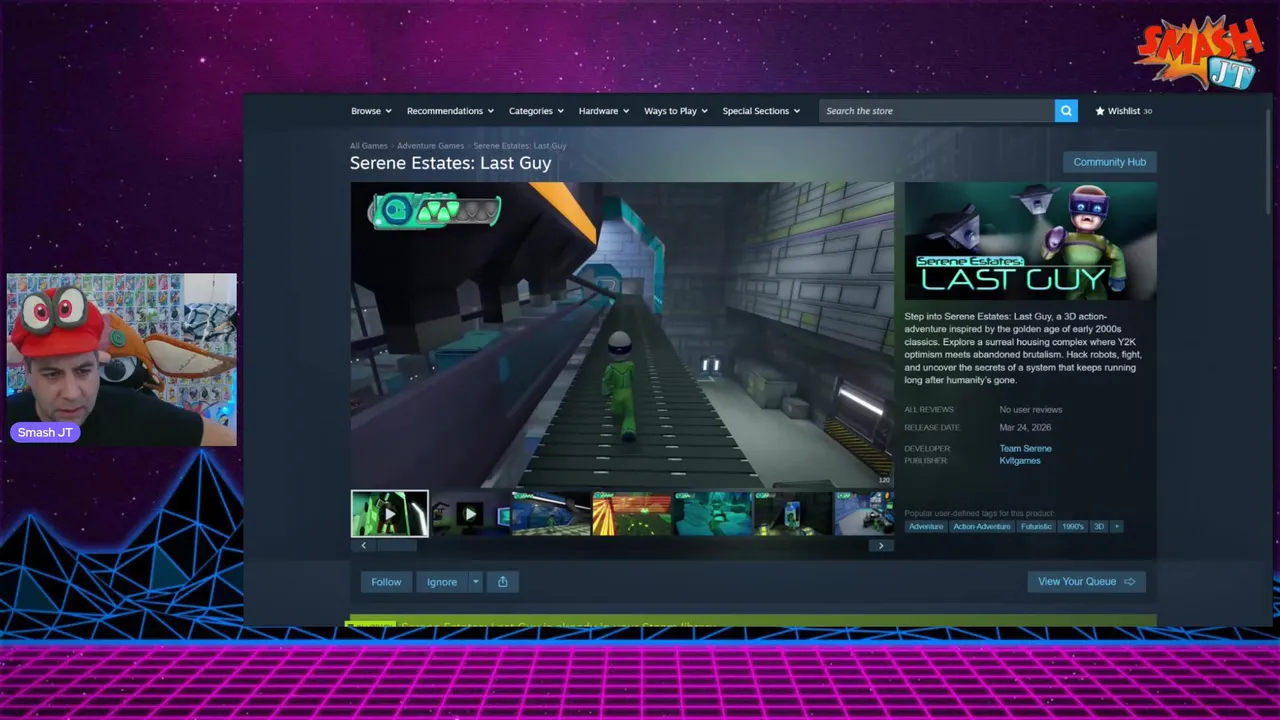
Task: Add another tag with plus button
Action: [x=1116, y=527]
